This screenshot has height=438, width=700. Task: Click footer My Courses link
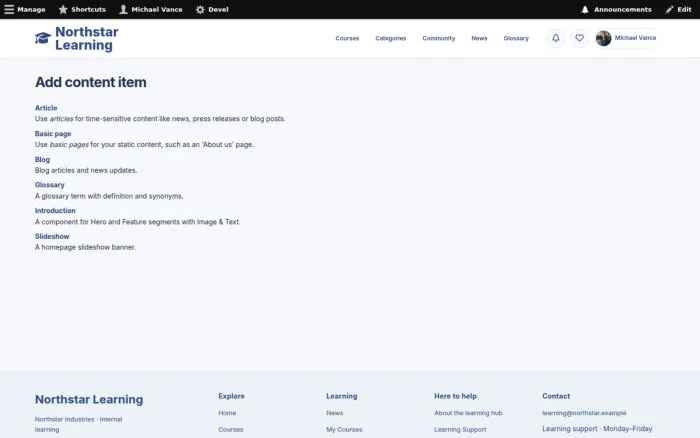point(344,430)
